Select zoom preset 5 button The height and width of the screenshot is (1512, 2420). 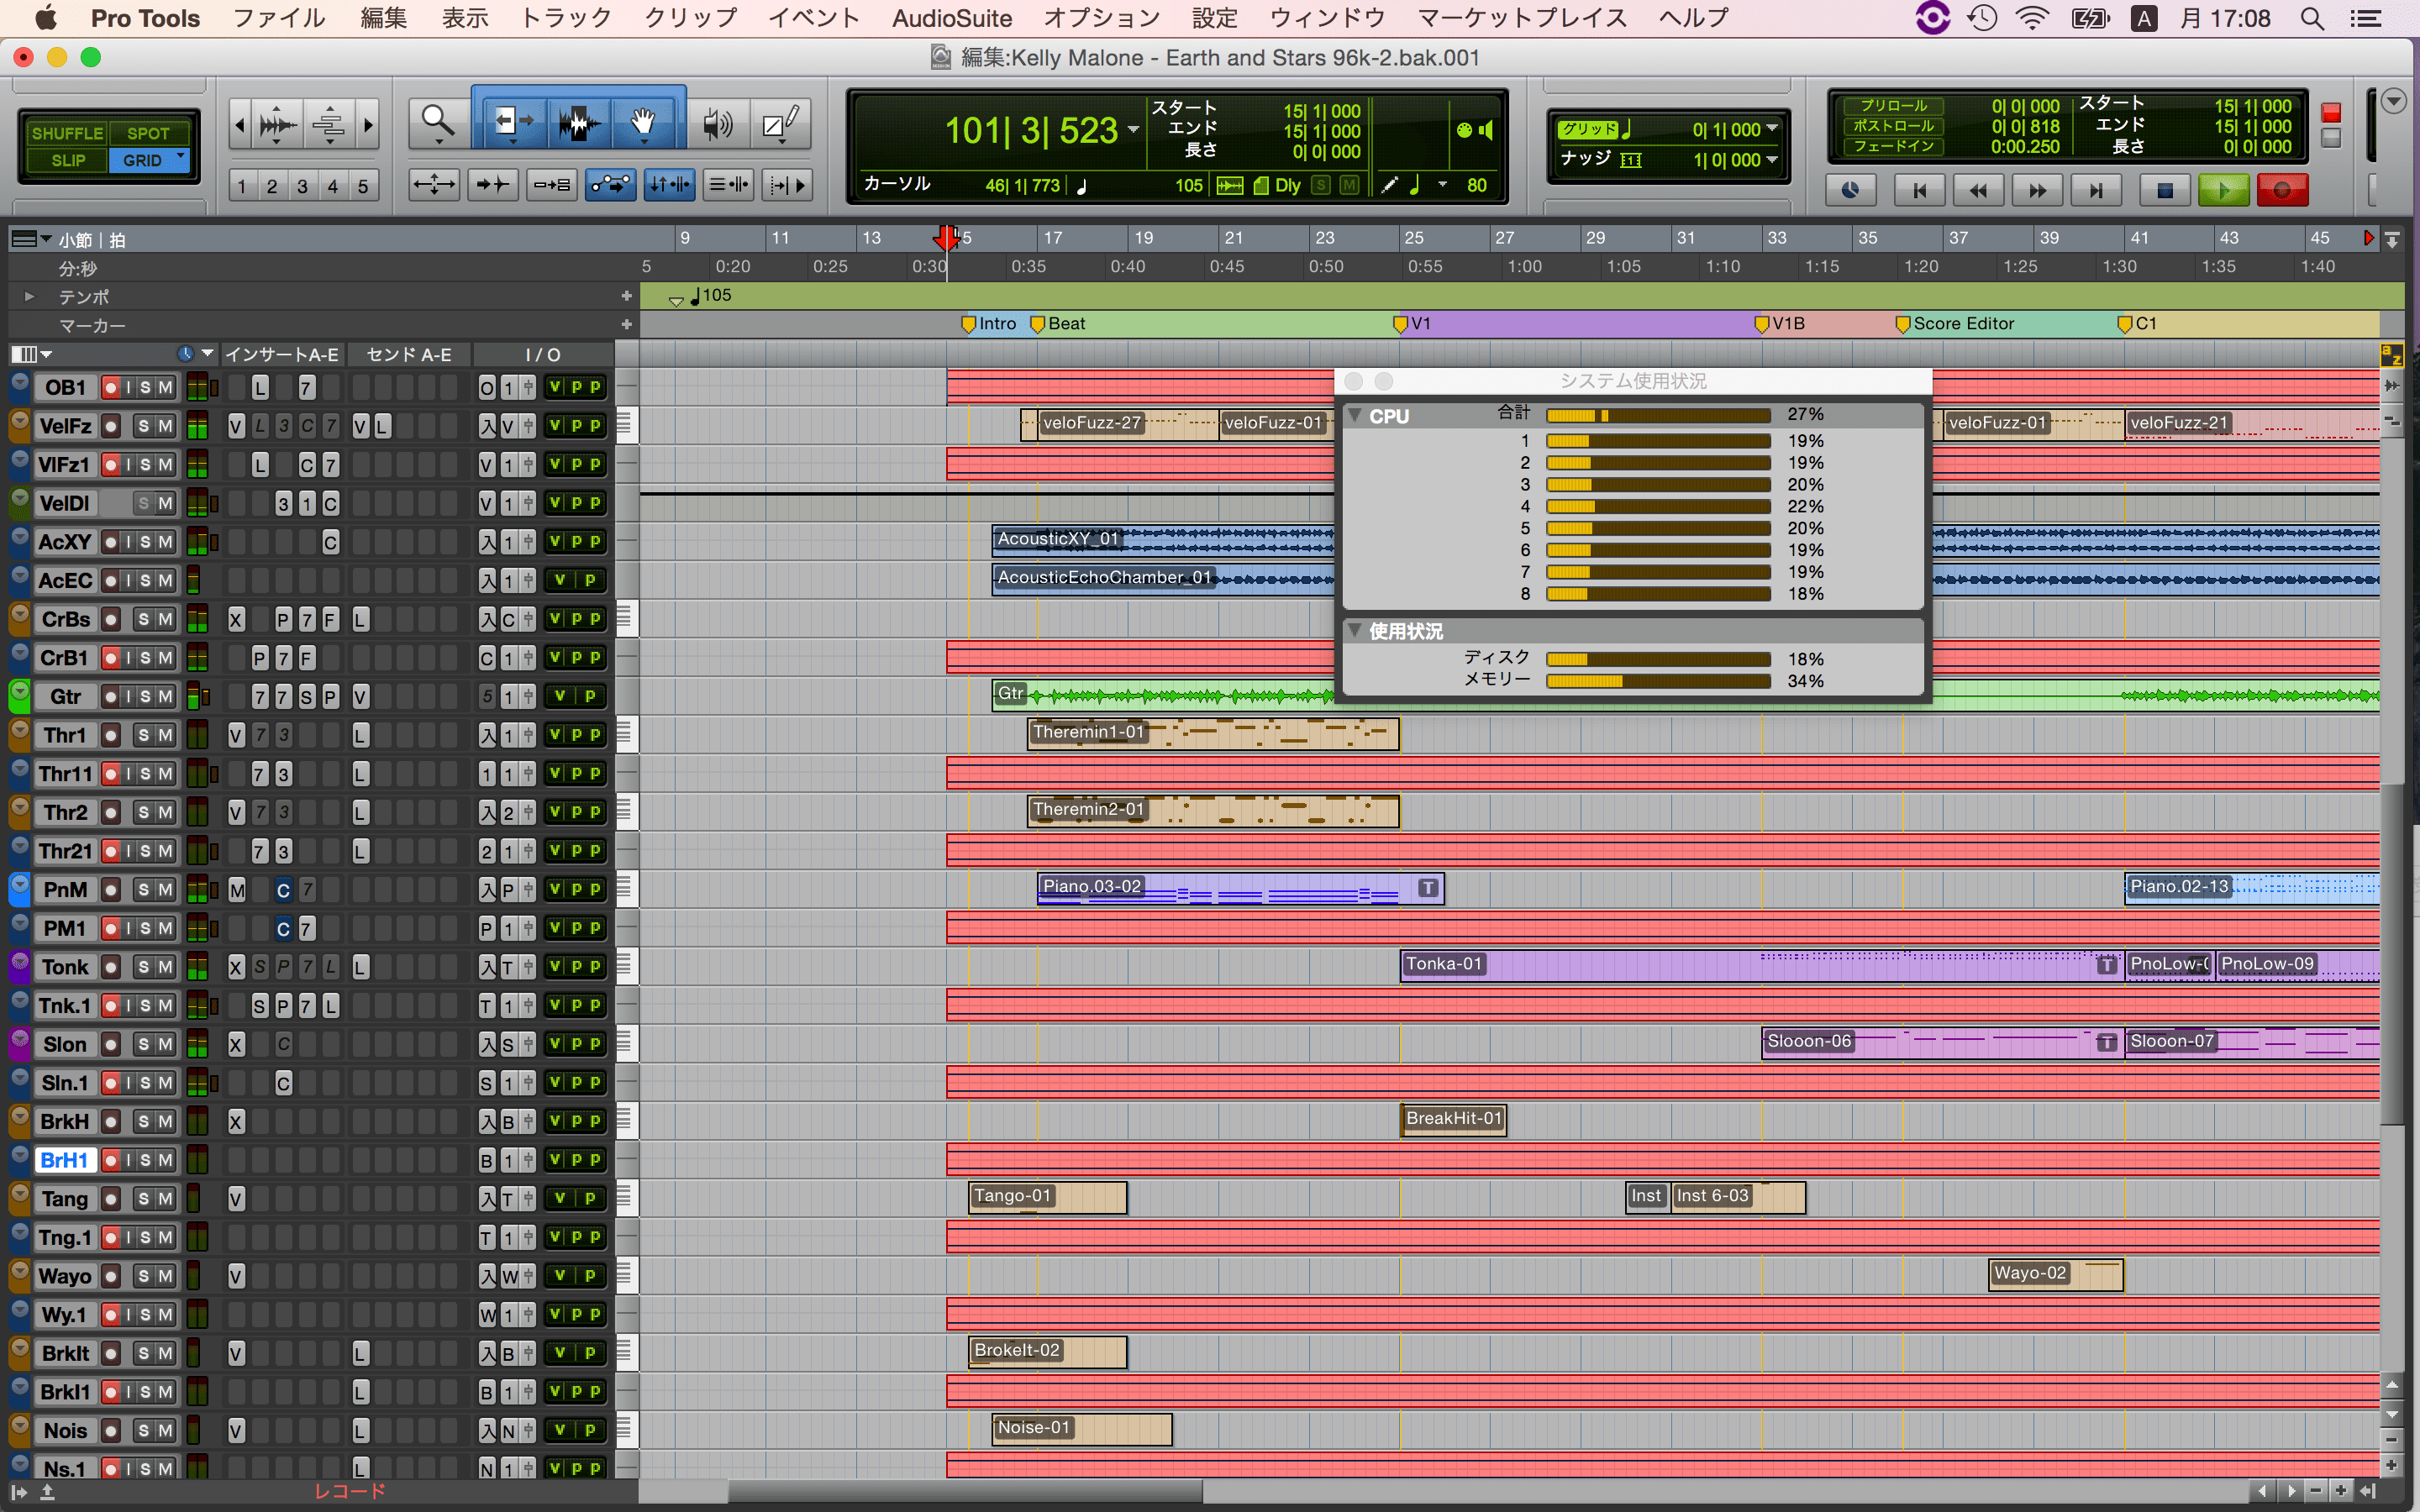click(x=363, y=186)
